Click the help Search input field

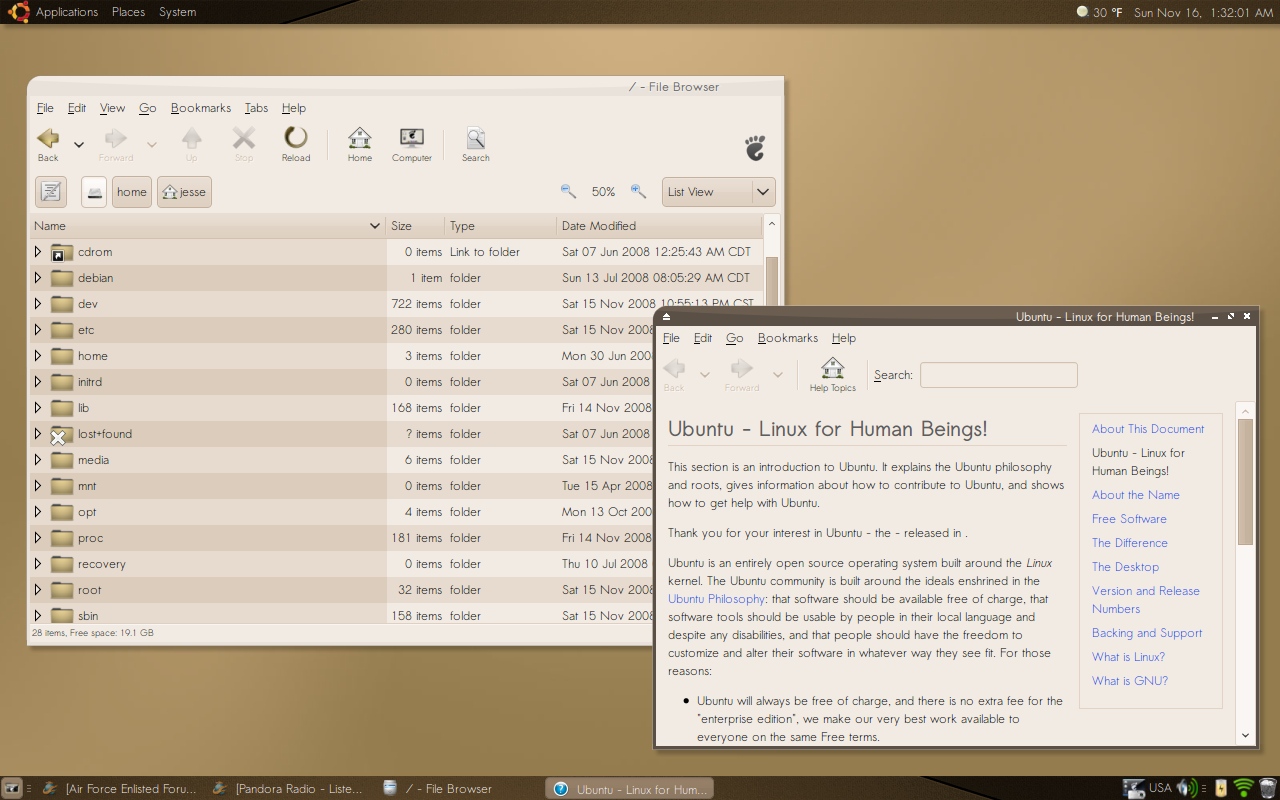click(998, 375)
